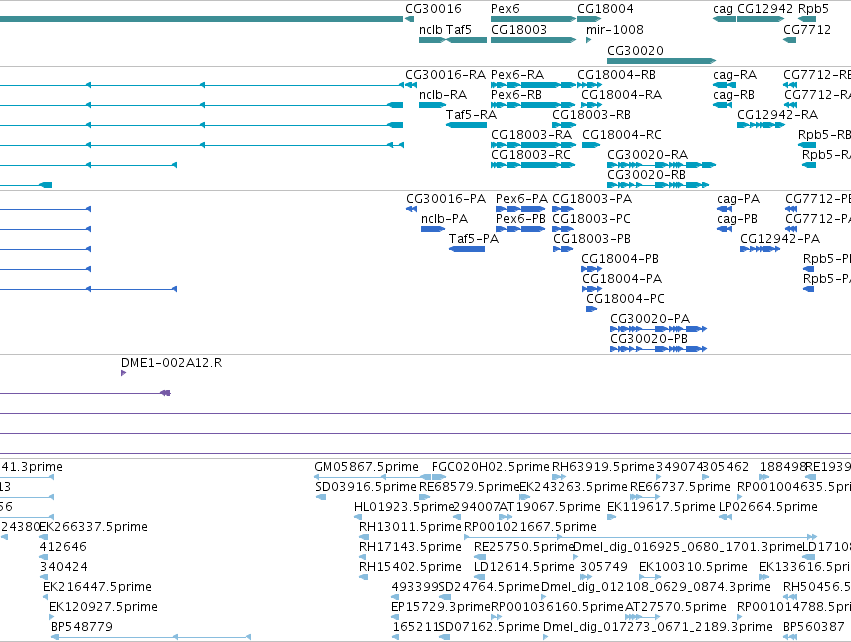
Task: Select the CG30020-PB protein label
Action: point(649,339)
